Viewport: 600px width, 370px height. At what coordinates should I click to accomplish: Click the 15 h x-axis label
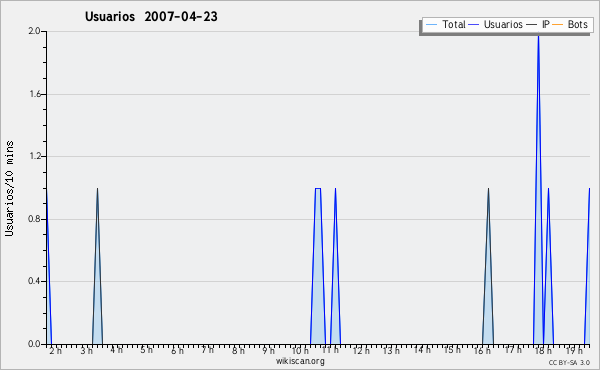tap(452, 350)
